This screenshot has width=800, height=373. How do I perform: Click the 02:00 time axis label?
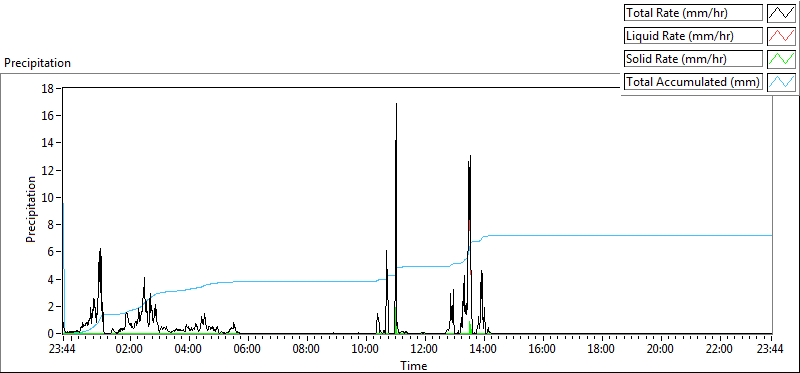tap(130, 350)
